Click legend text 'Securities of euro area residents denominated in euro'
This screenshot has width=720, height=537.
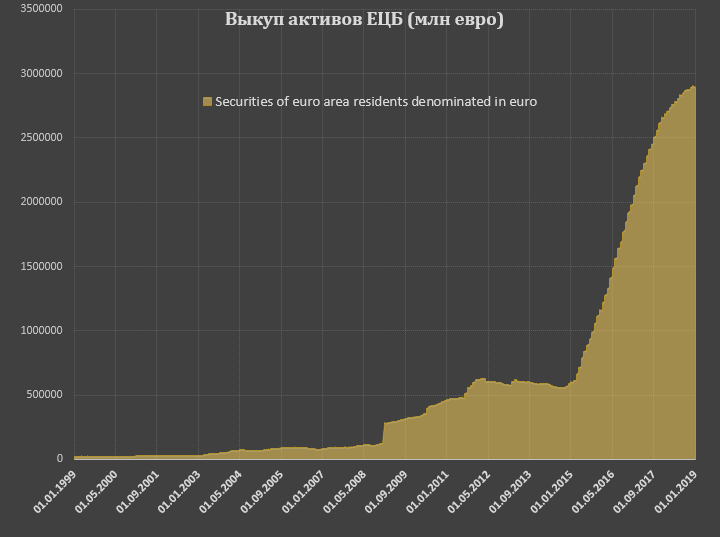[376, 102]
